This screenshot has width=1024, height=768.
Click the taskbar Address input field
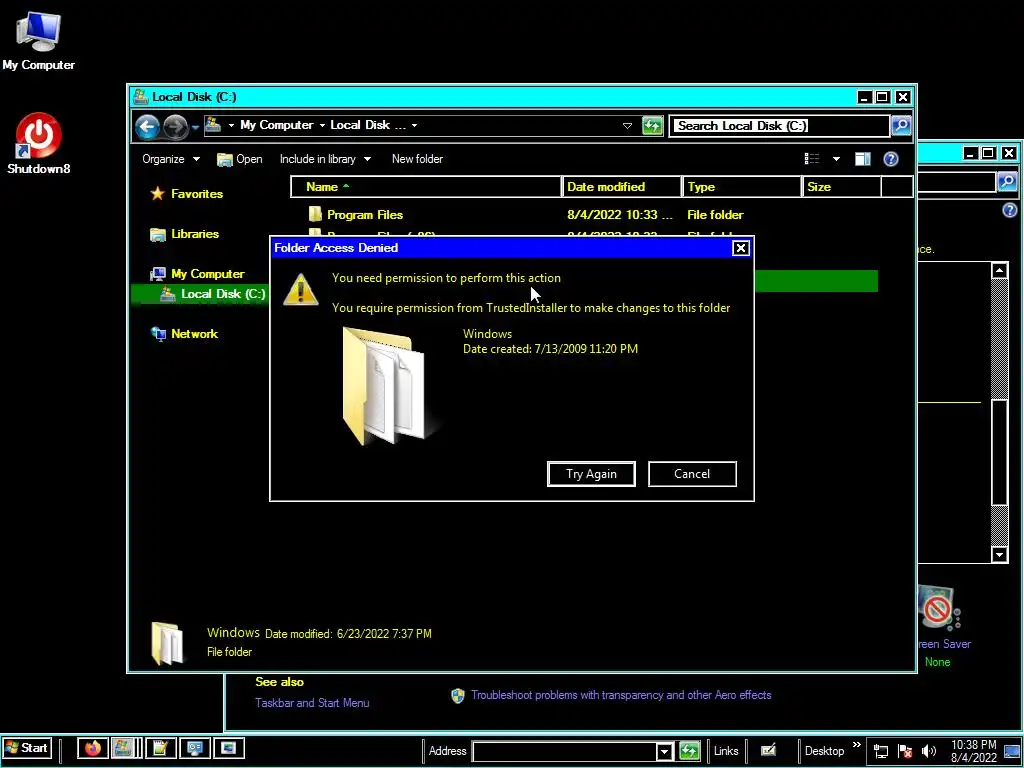tap(565, 751)
